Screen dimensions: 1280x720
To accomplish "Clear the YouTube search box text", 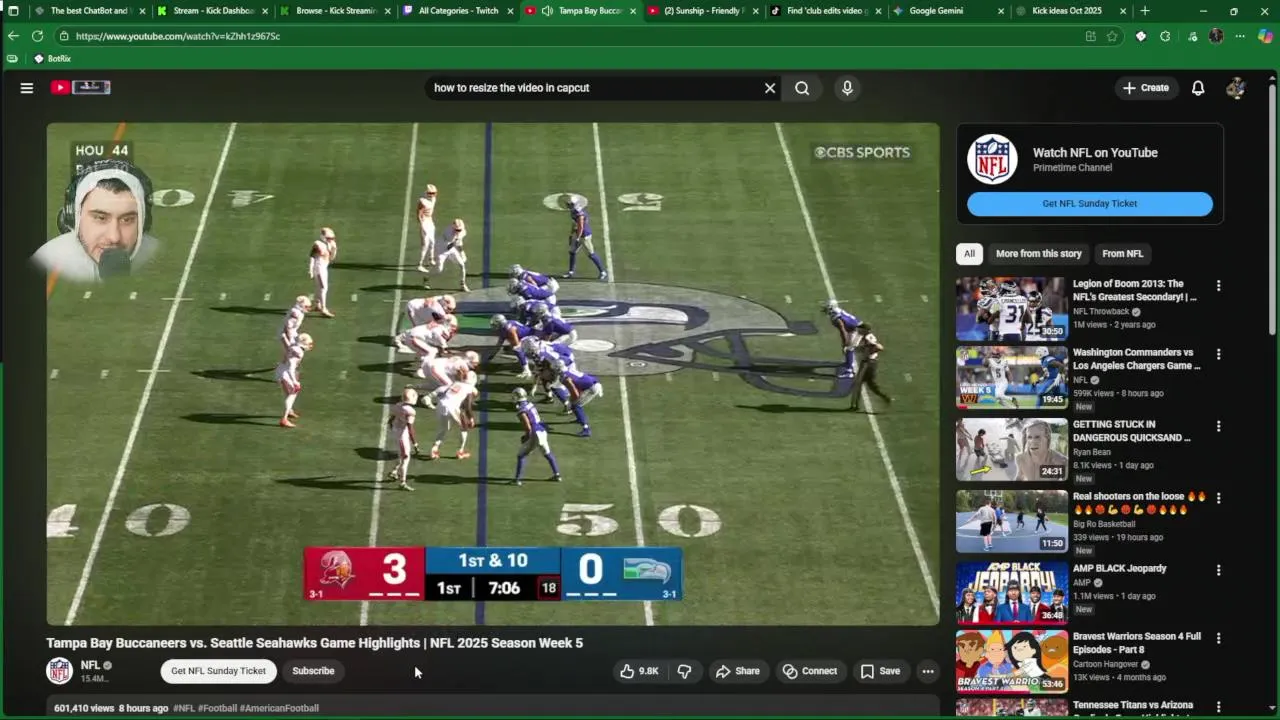I will point(770,88).
